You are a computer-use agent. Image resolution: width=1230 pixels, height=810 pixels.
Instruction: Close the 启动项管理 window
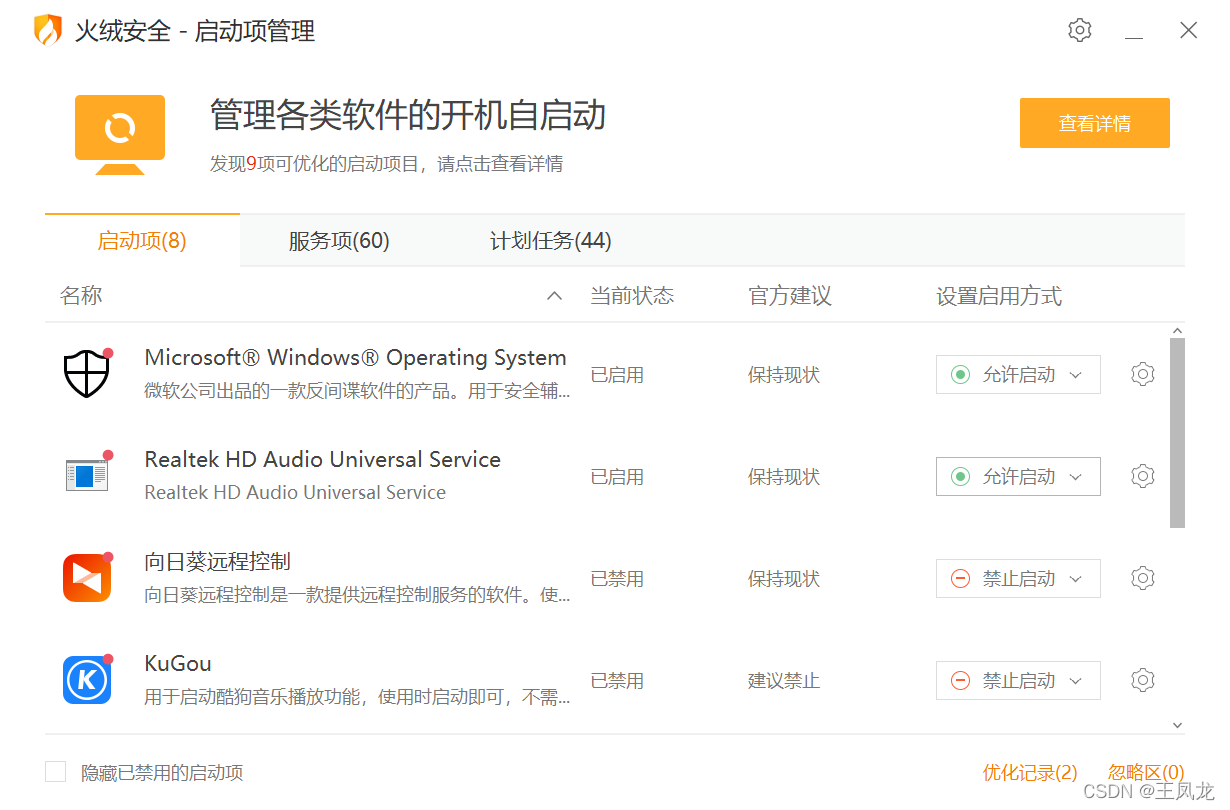[1188, 30]
